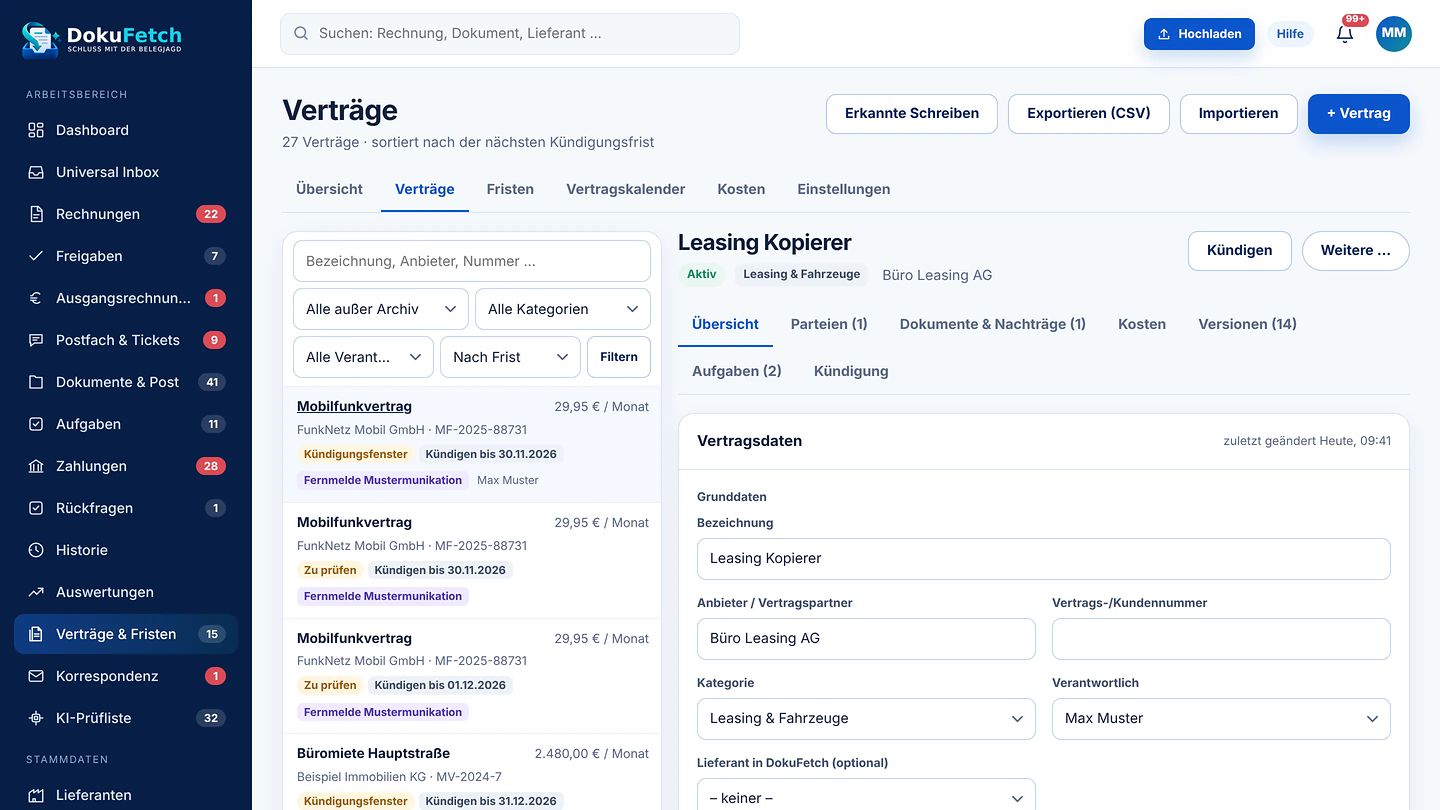Open notifications bell icon

pyautogui.click(x=1345, y=34)
